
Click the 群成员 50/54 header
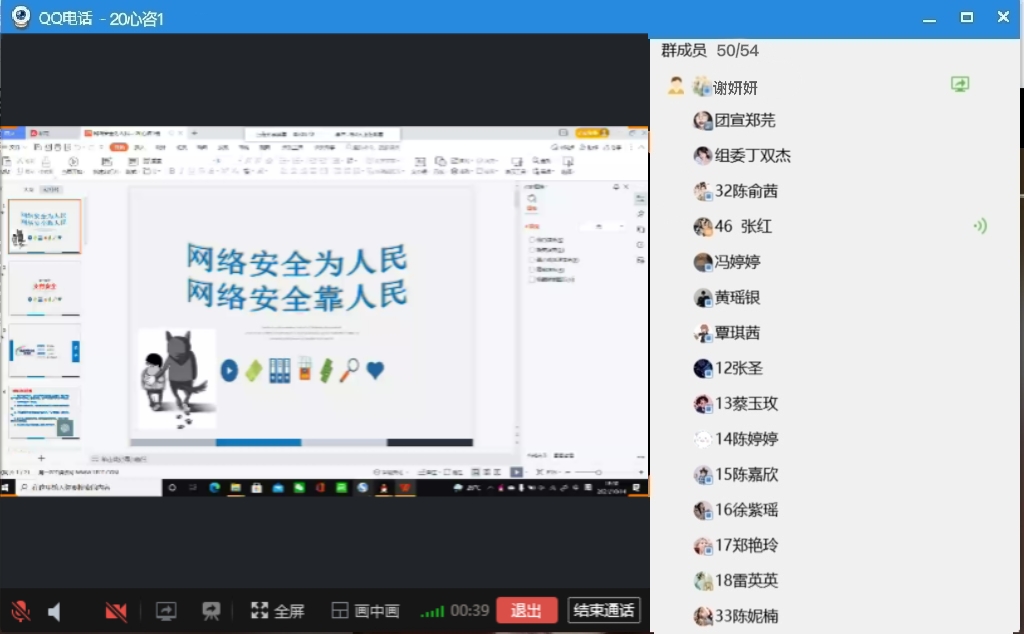click(x=710, y=50)
